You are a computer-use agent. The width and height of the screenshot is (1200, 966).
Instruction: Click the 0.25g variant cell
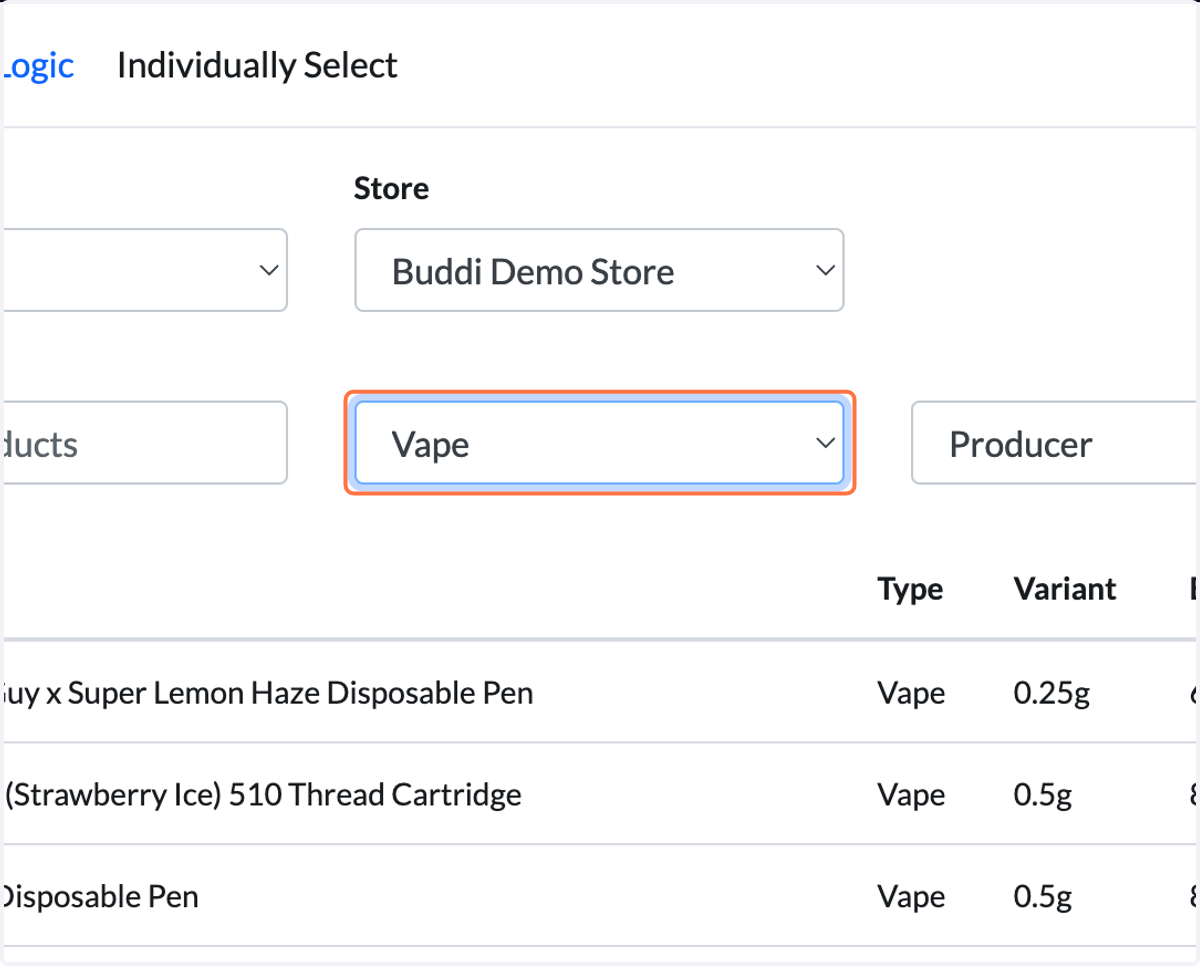tap(1052, 693)
